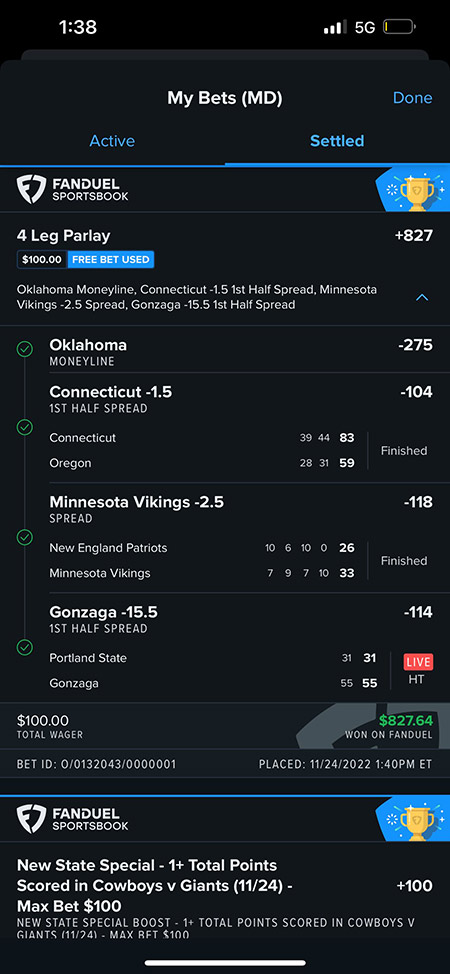The image size is (450, 974).
Task: Tap the bottom home indicator bar
Action: [x=225, y=963]
